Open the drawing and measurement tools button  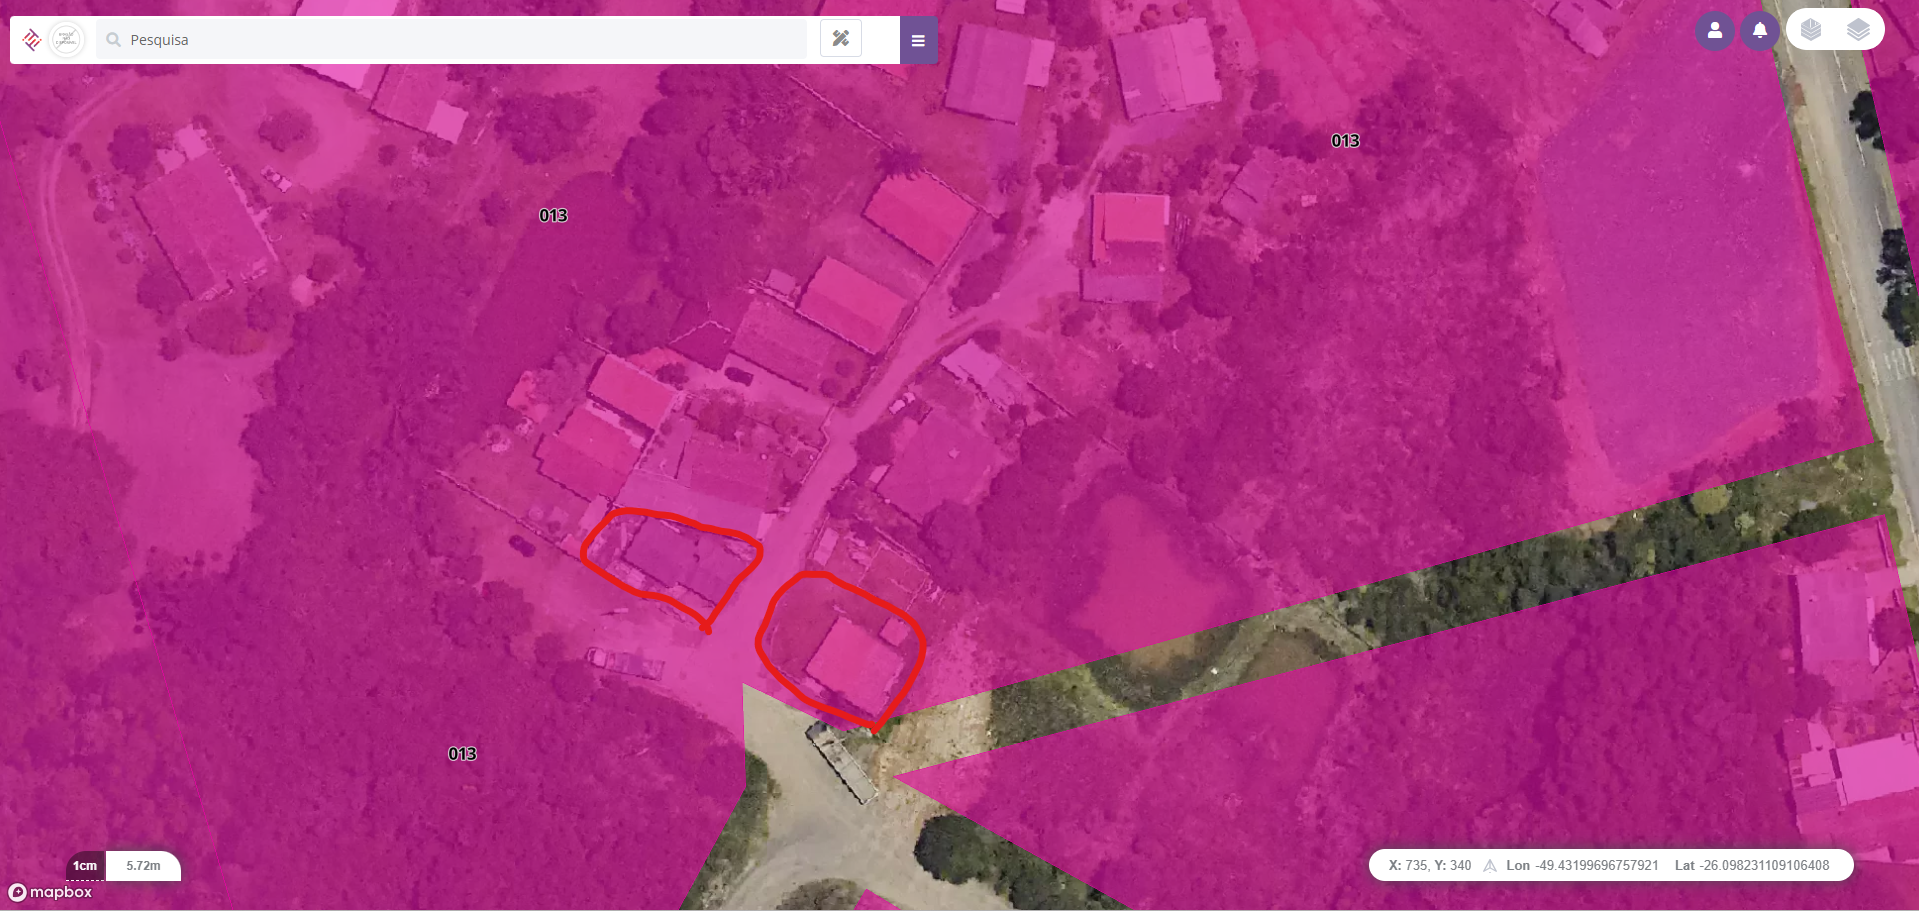(841, 39)
